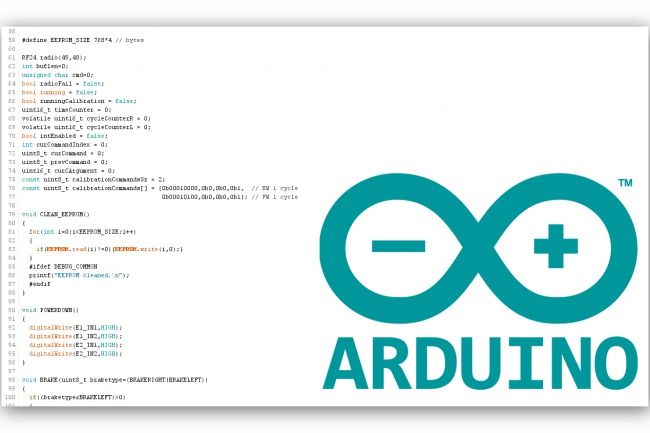
Task: Click the 'unsigned char cmd=0;' declaration
Action: point(58,75)
